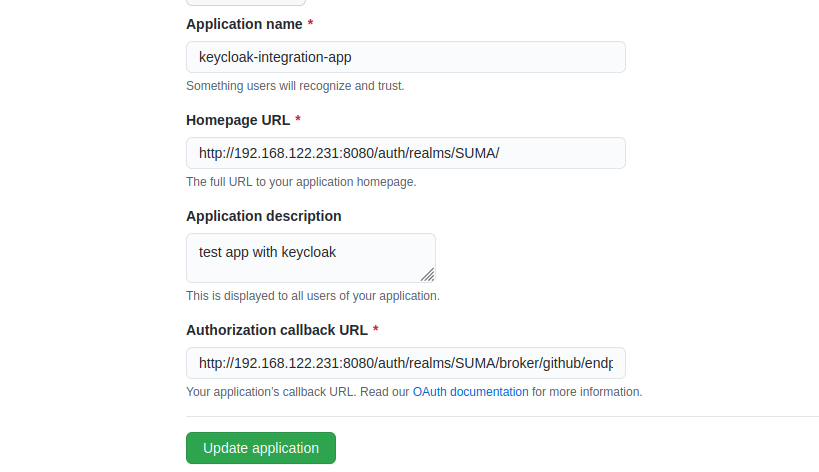Open the OAuth documentation link
The image size is (819, 472).
click(470, 392)
